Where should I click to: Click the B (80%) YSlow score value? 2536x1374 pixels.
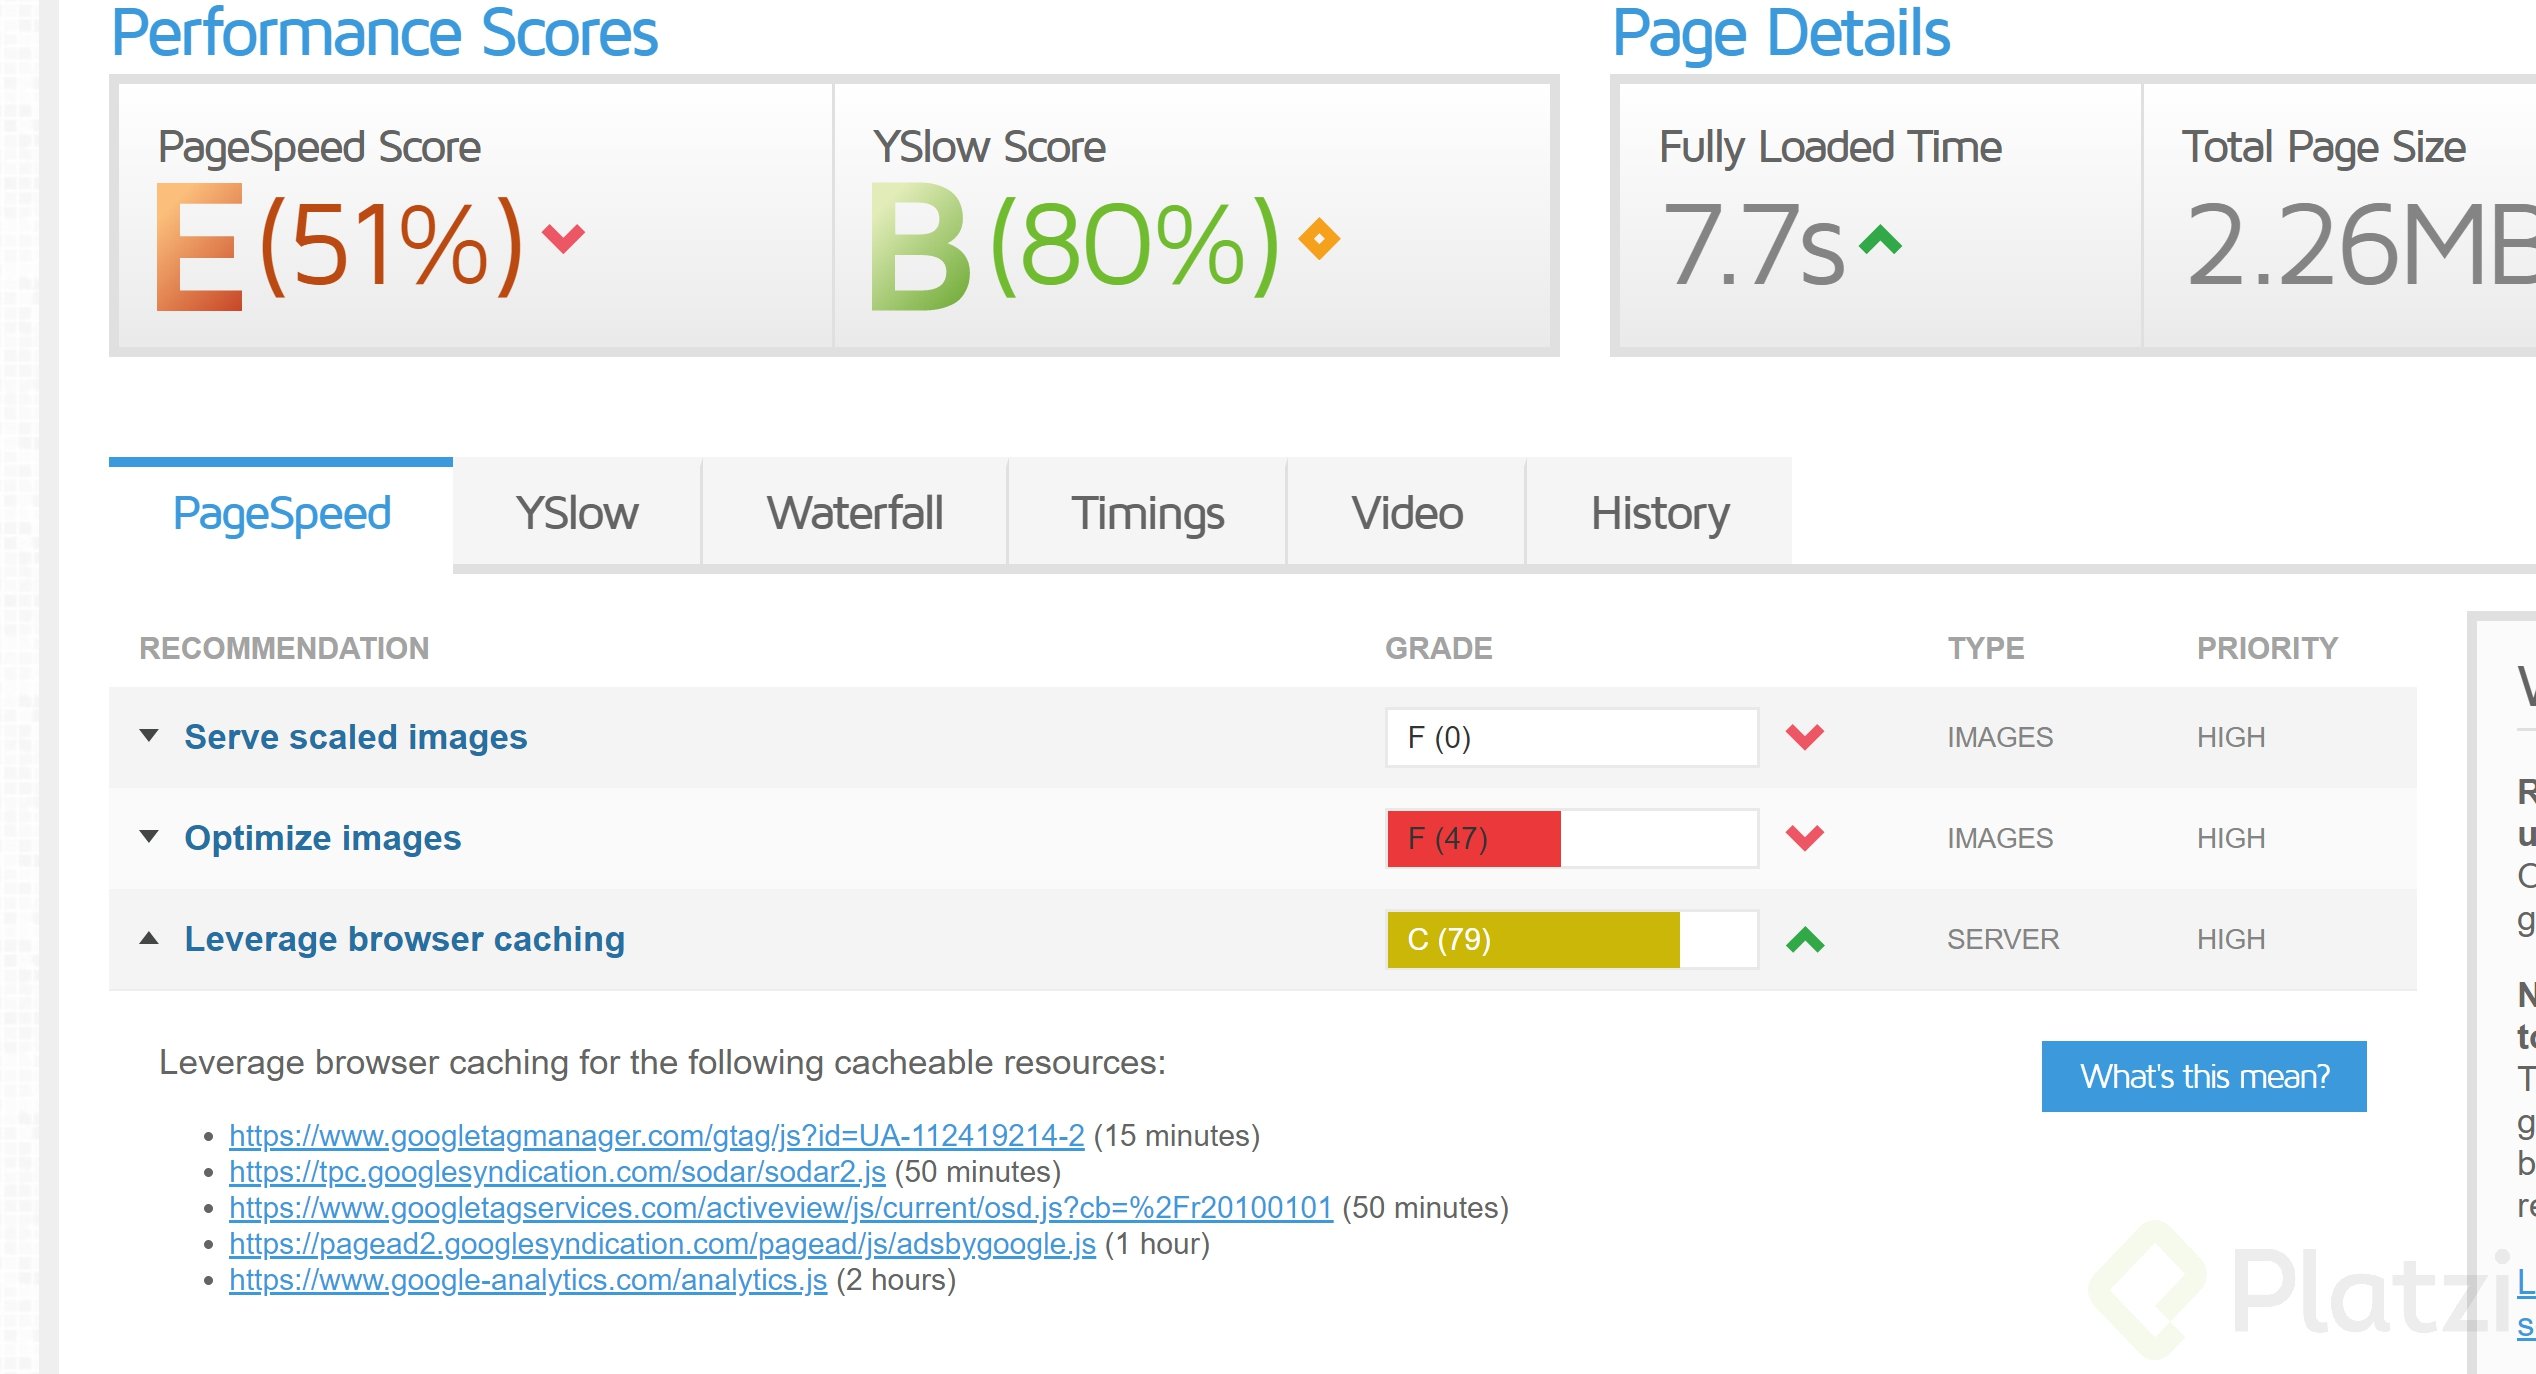[1075, 245]
